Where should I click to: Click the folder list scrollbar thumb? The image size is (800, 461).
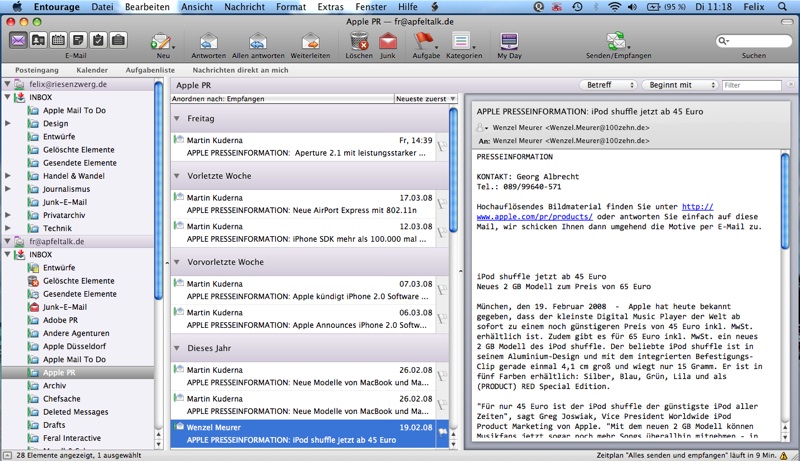tap(158, 190)
